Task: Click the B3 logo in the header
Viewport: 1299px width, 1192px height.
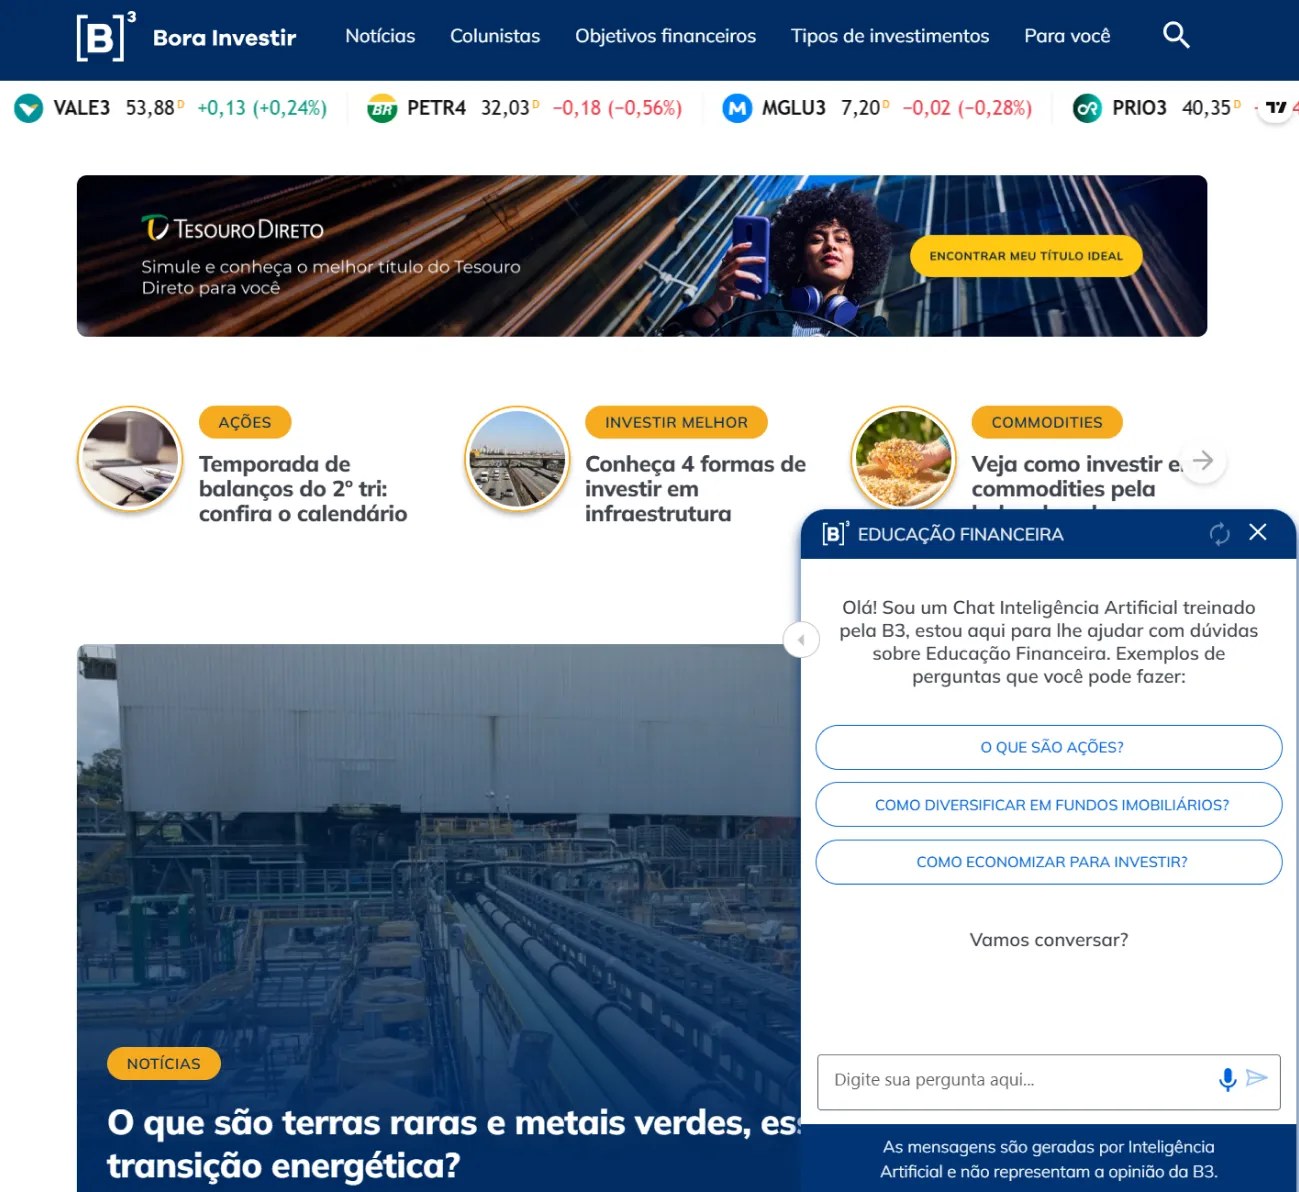Action: pyautogui.click(x=106, y=37)
